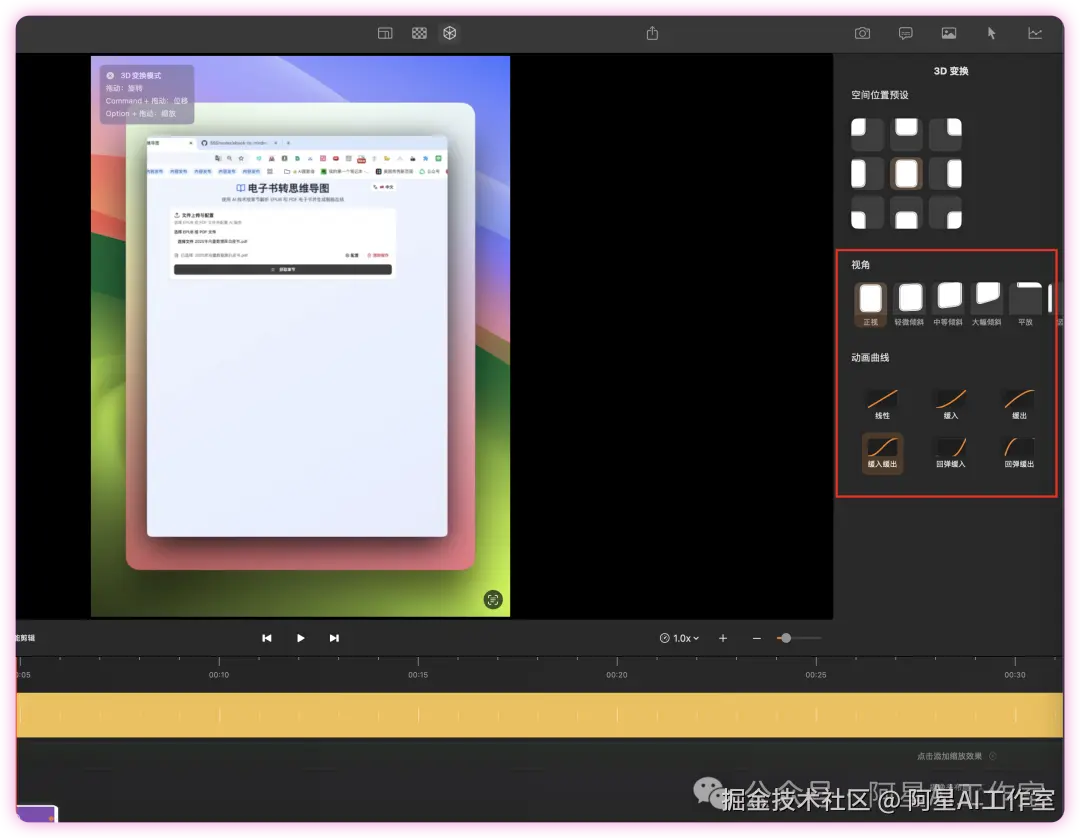Screen dimensions: 1080x838
Task: Select the 缓入 ease-in animation curve
Action: point(951,404)
